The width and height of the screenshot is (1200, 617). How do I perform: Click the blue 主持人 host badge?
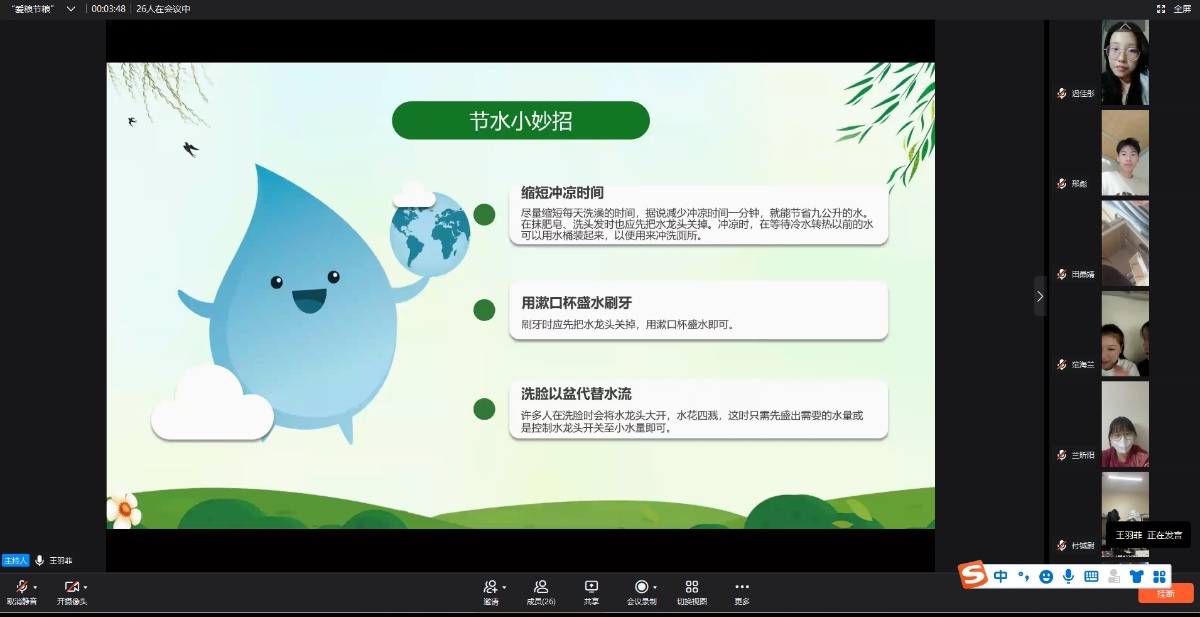pyautogui.click(x=15, y=560)
